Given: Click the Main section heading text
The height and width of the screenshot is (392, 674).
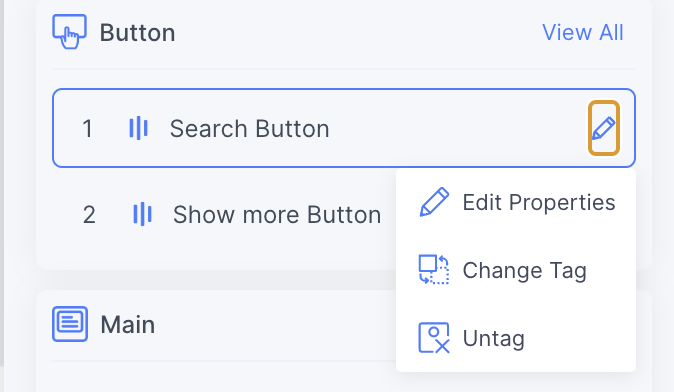Looking at the screenshot, I should click(128, 325).
